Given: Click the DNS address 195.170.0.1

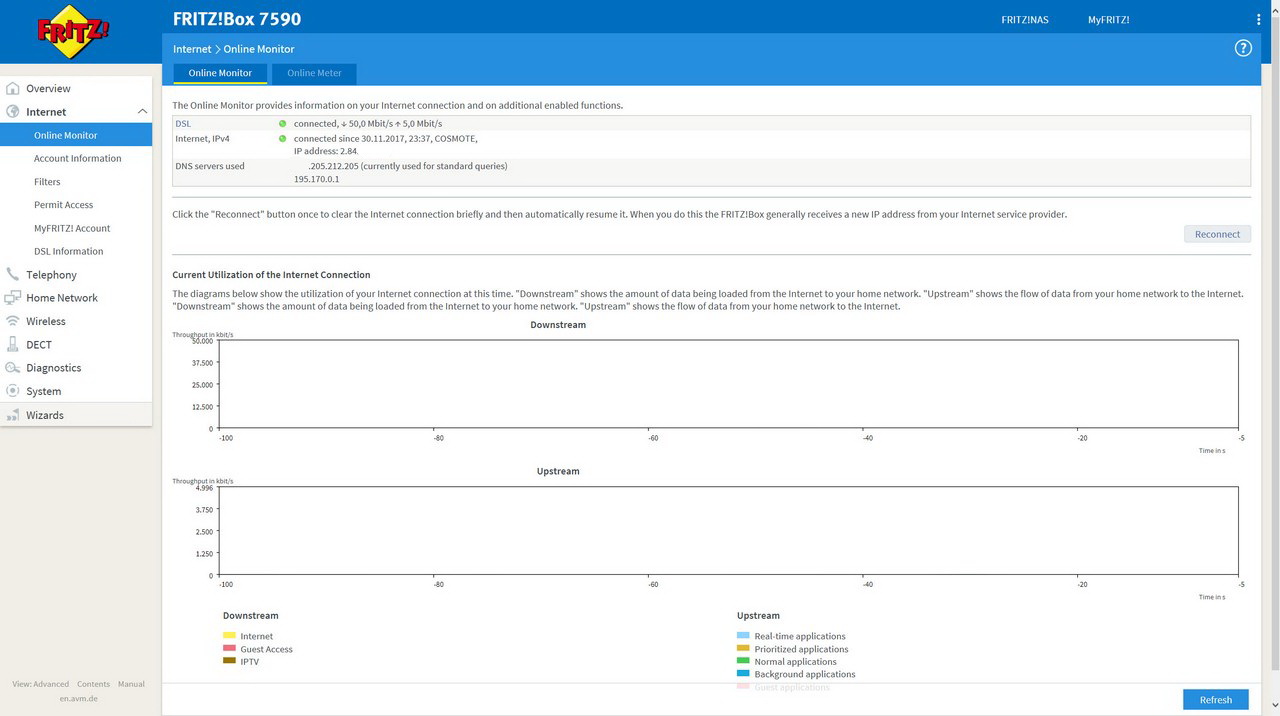Looking at the screenshot, I should point(316,179).
